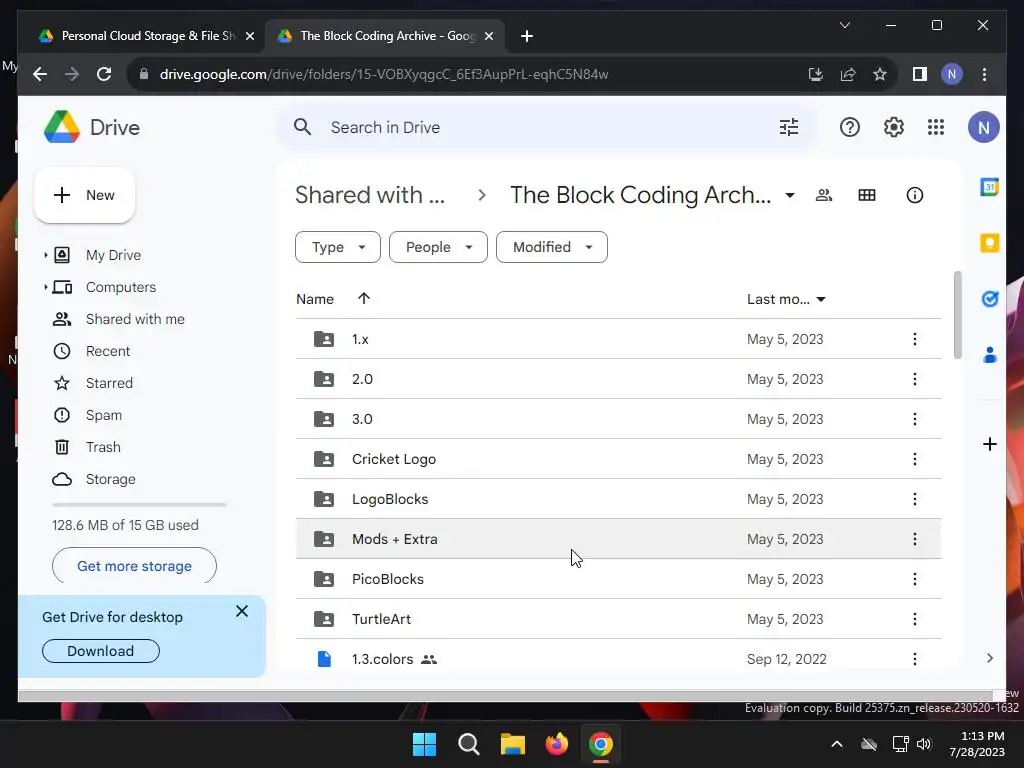The image size is (1024, 768).
Task: Click the file list vertical scrollbar
Action: tap(957, 315)
